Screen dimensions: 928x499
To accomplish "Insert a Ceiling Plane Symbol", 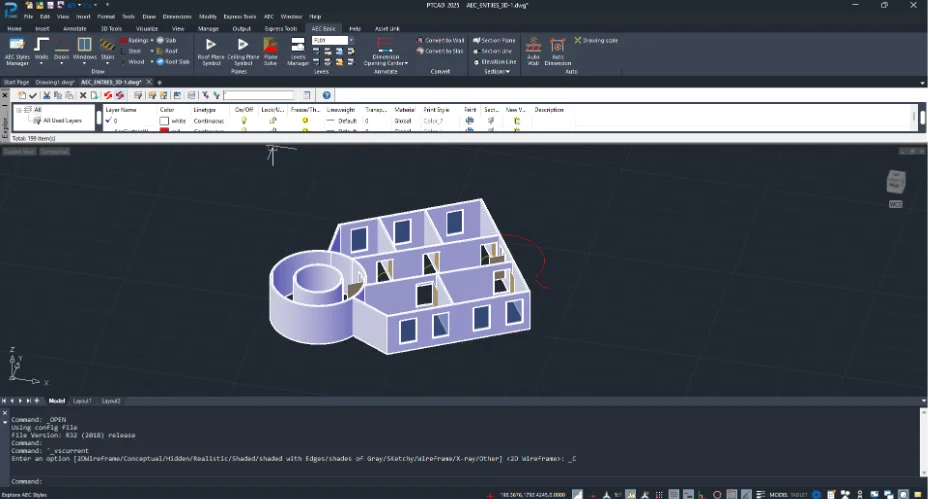I will coord(243,51).
